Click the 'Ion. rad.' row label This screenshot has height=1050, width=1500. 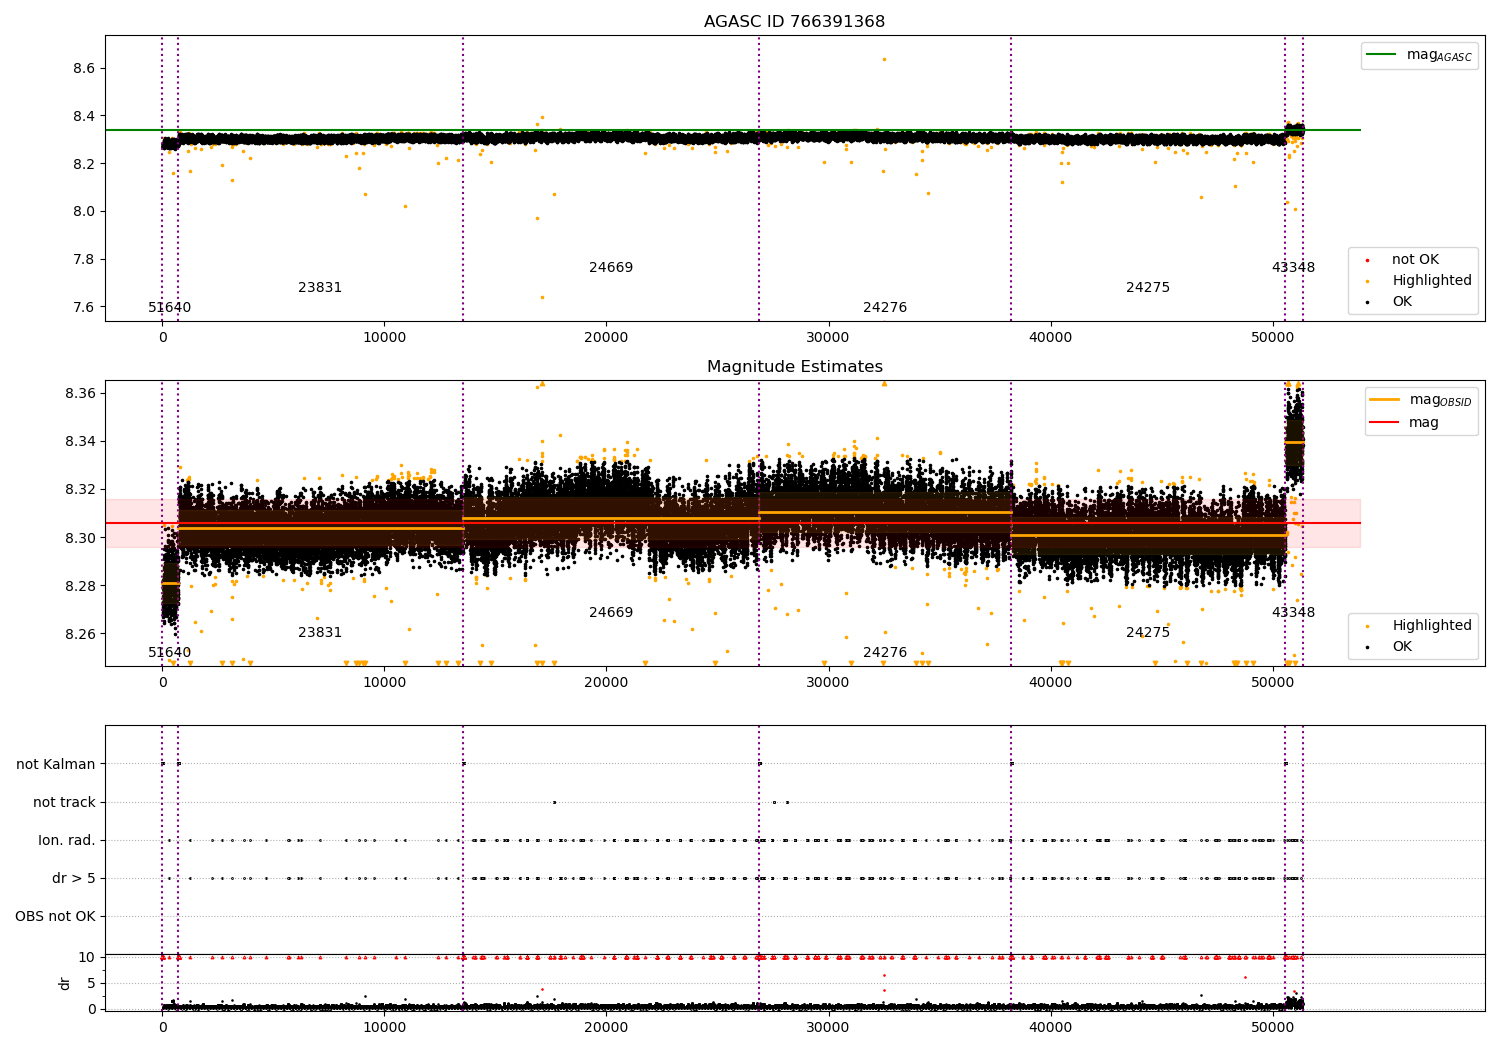[67, 841]
